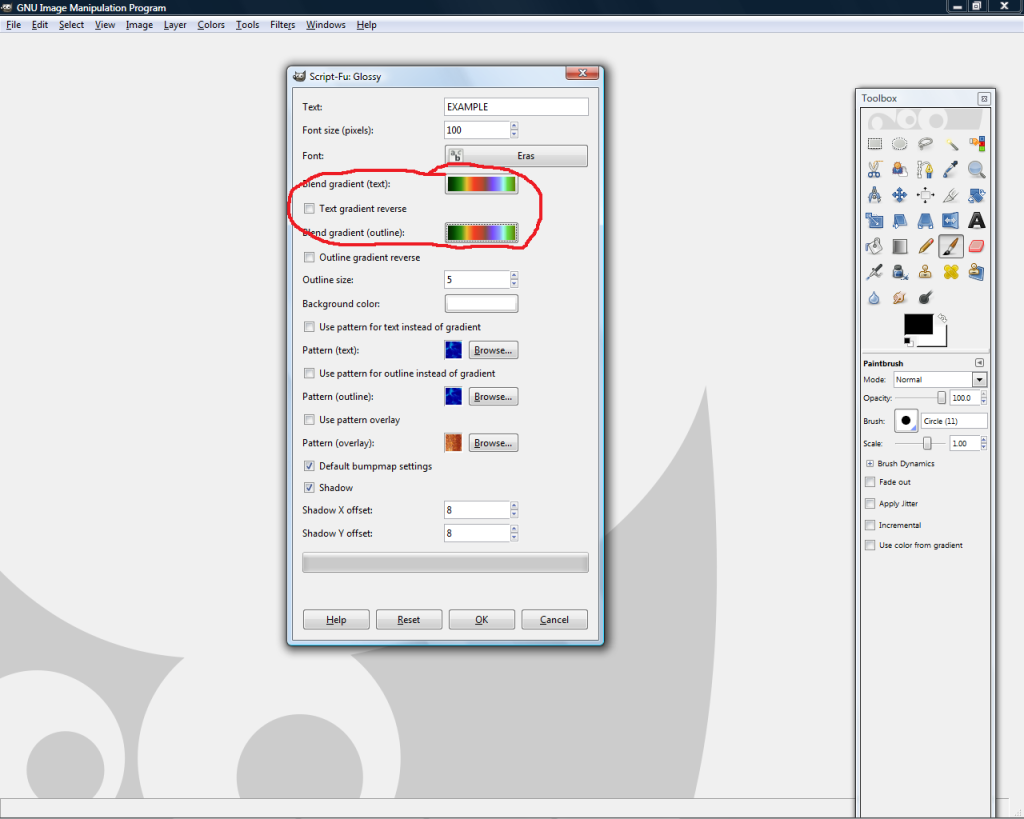Screen dimensions: 1024x819
Task: Reset the Script-Fu dialog values
Action: (x=409, y=619)
